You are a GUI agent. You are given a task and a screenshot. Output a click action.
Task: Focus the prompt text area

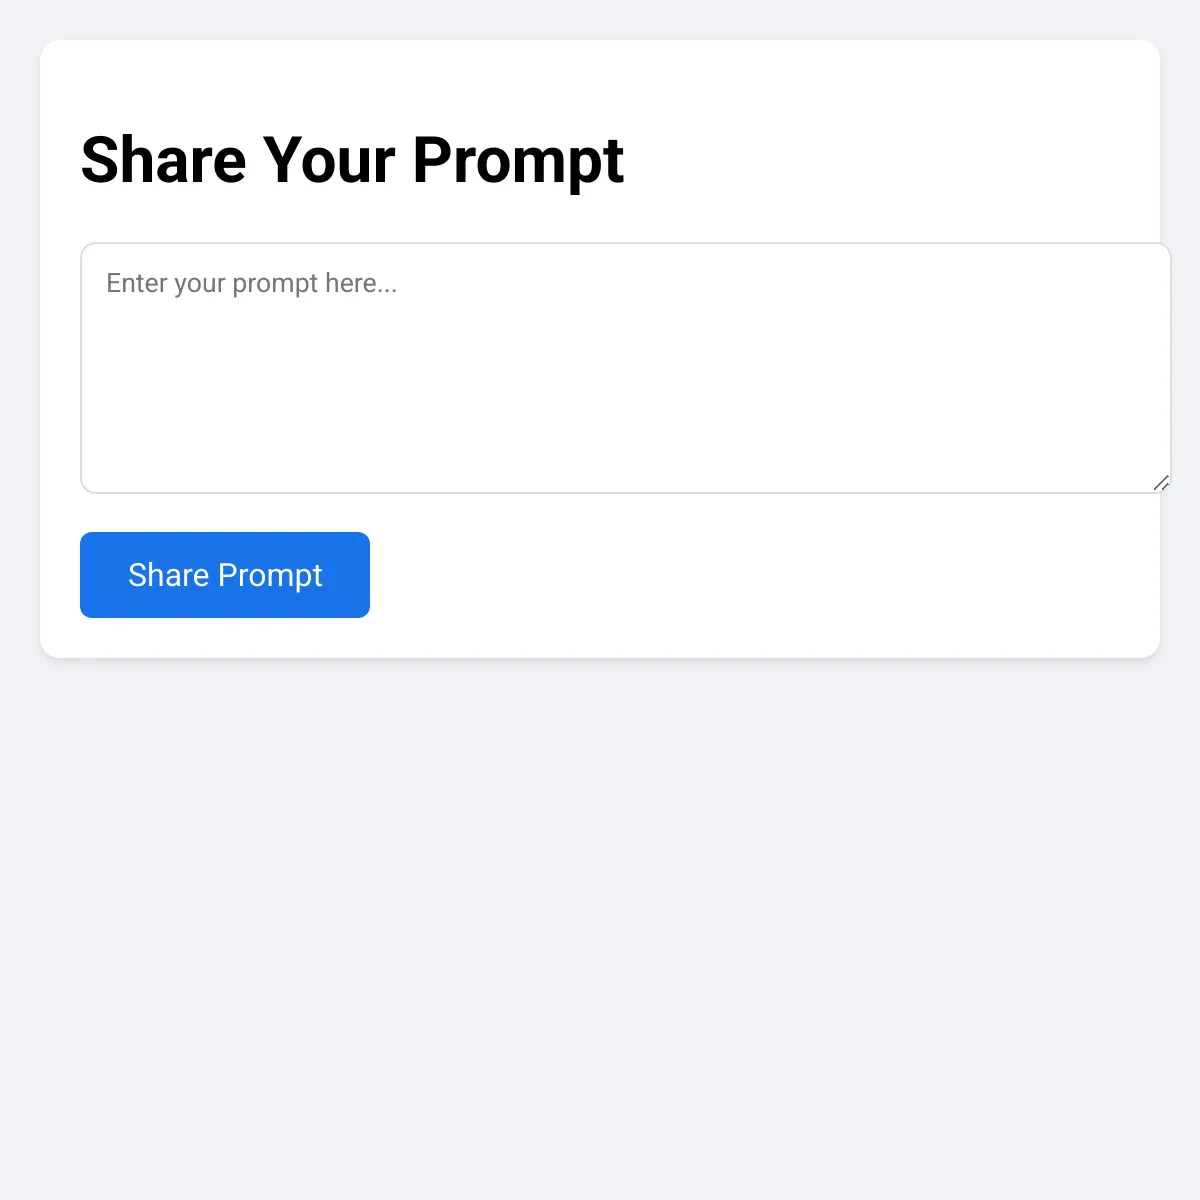click(625, 368)
